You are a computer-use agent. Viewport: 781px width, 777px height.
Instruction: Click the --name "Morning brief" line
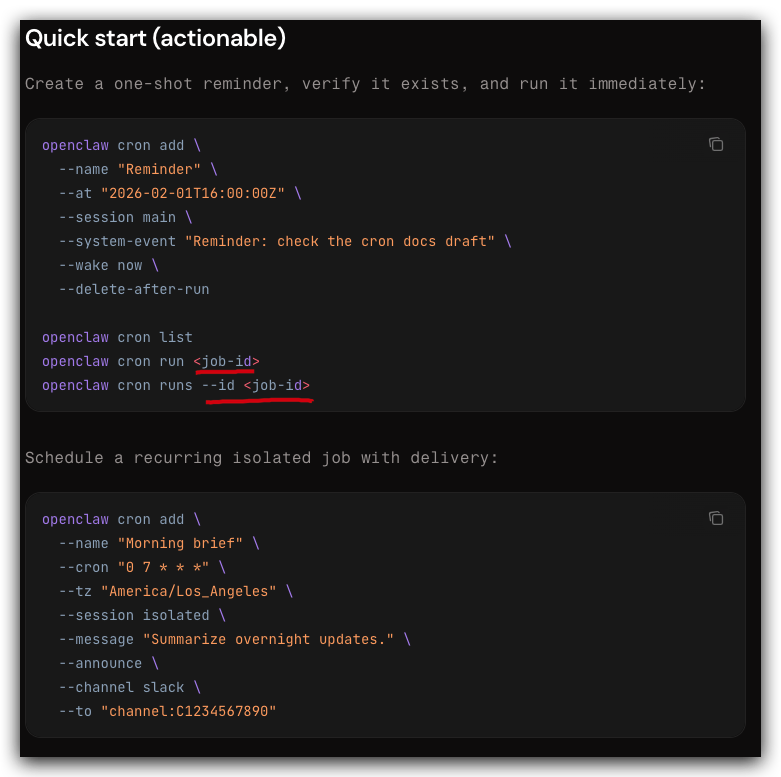coord(159,543)
